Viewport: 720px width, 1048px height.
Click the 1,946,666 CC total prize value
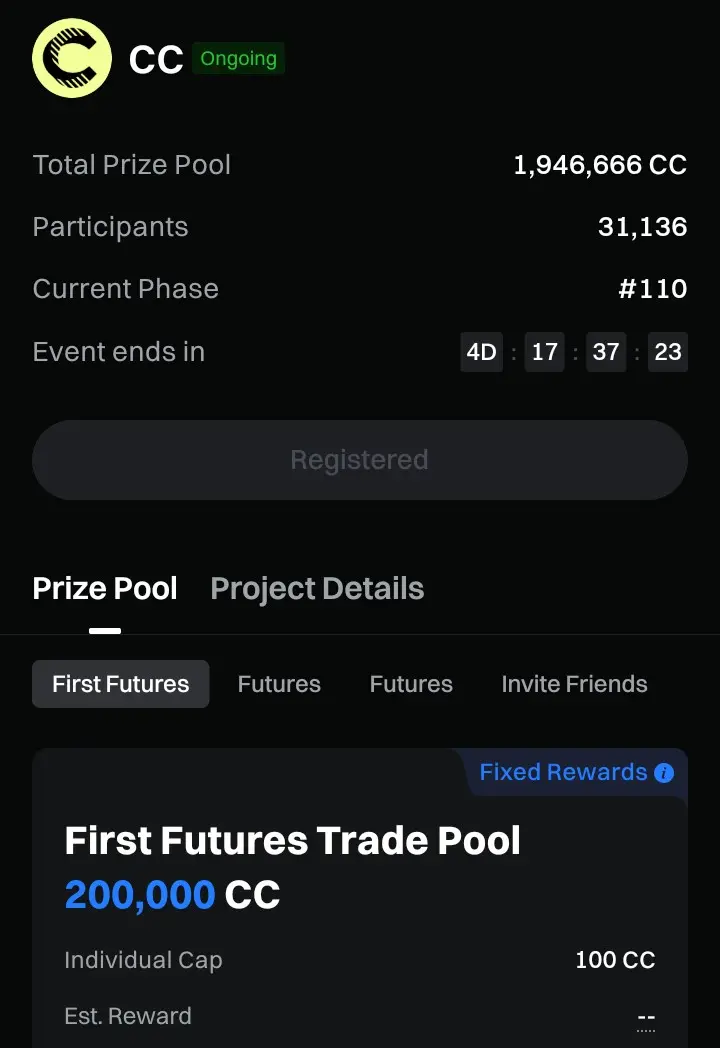click(x=600, y=165)
